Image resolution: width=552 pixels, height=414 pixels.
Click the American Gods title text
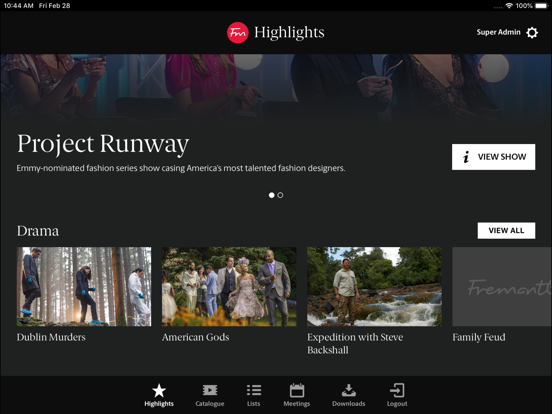tap(196, 337)
